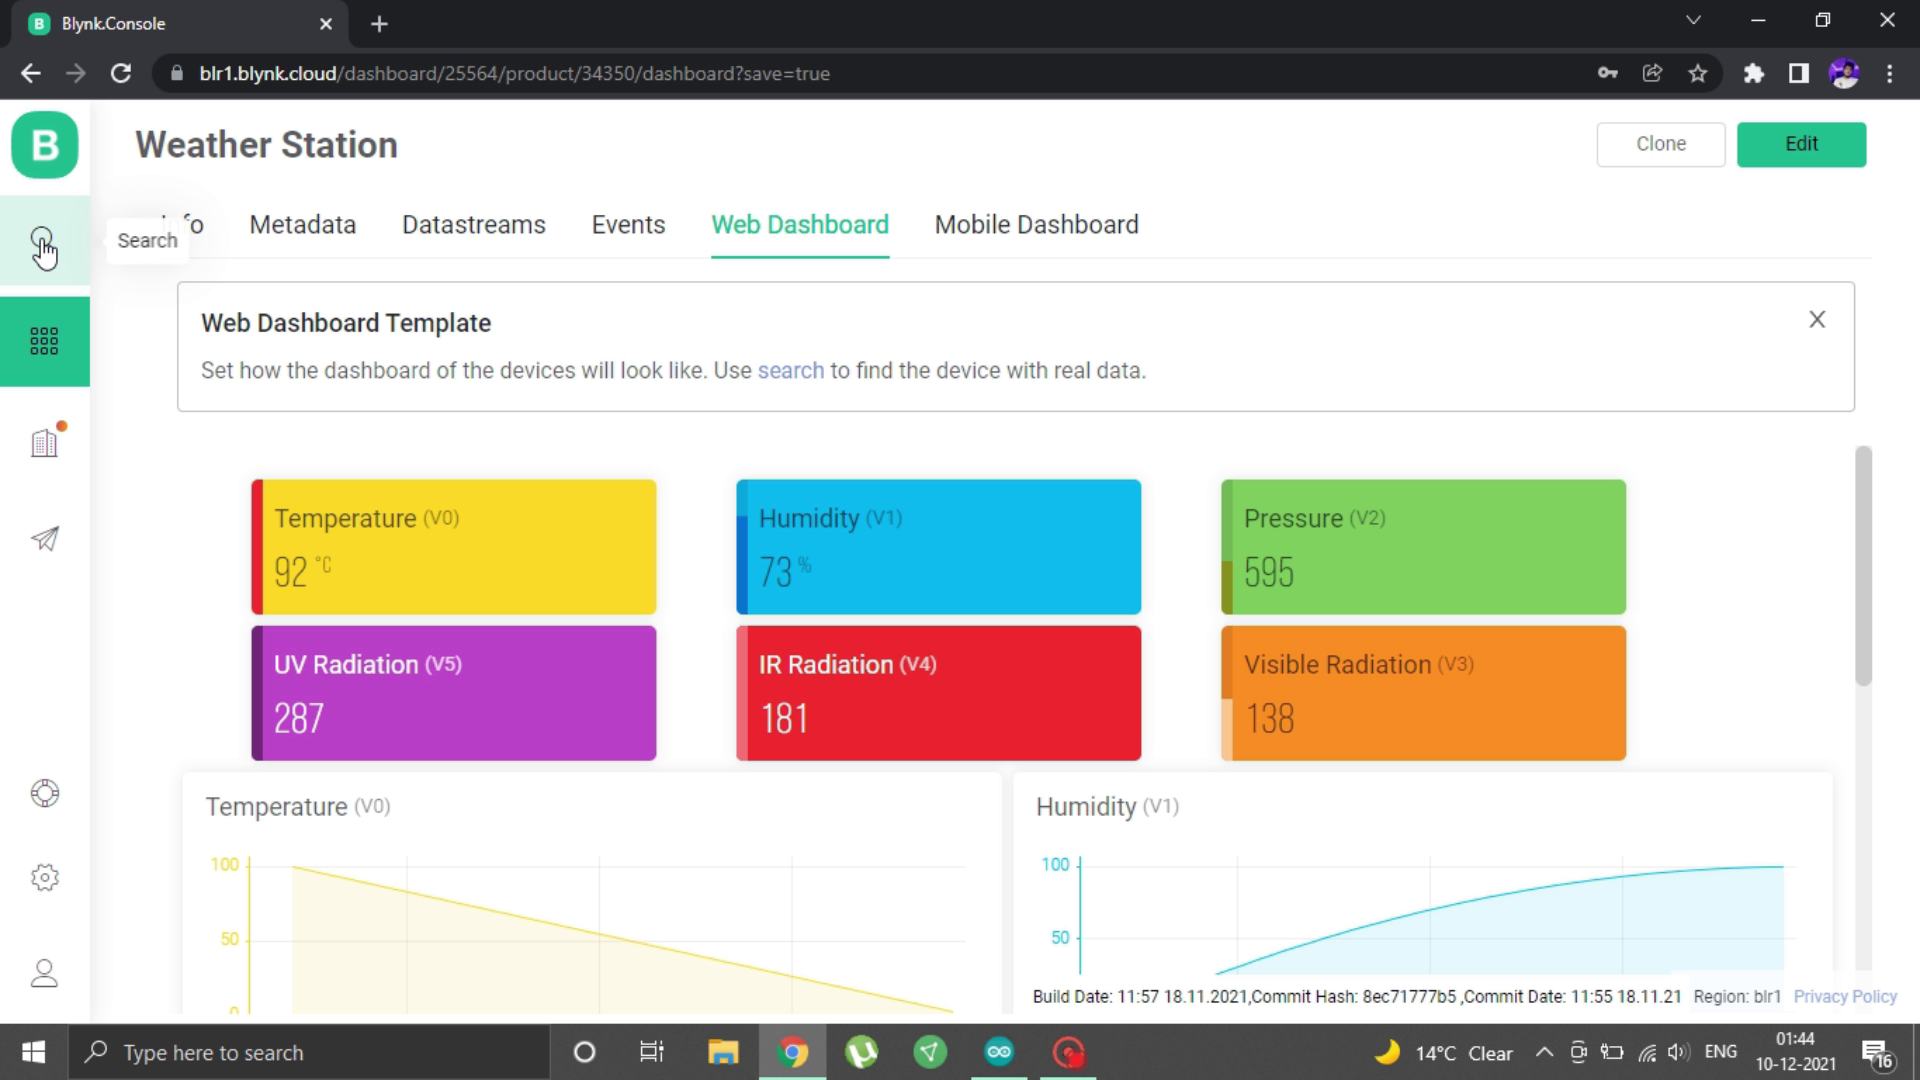This screenshot has width=1920, height=1080.
Task: Click the Edit button
Action: [x=1801, y=144]
